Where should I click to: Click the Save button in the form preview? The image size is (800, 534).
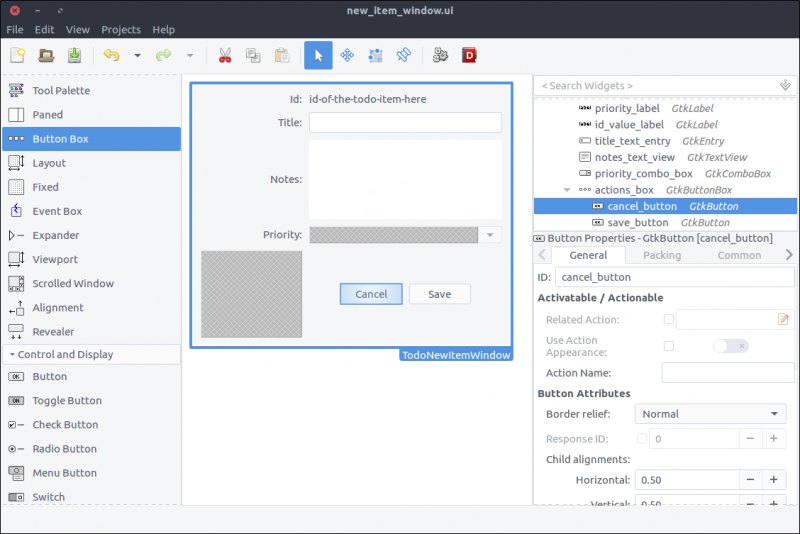[x=439, y=294]
